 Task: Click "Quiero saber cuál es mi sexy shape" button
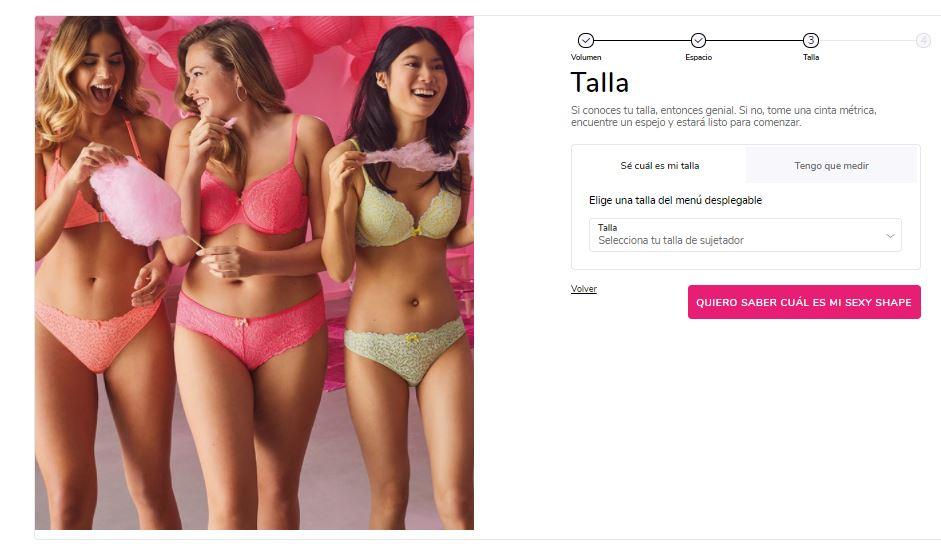tap(804, 302)
